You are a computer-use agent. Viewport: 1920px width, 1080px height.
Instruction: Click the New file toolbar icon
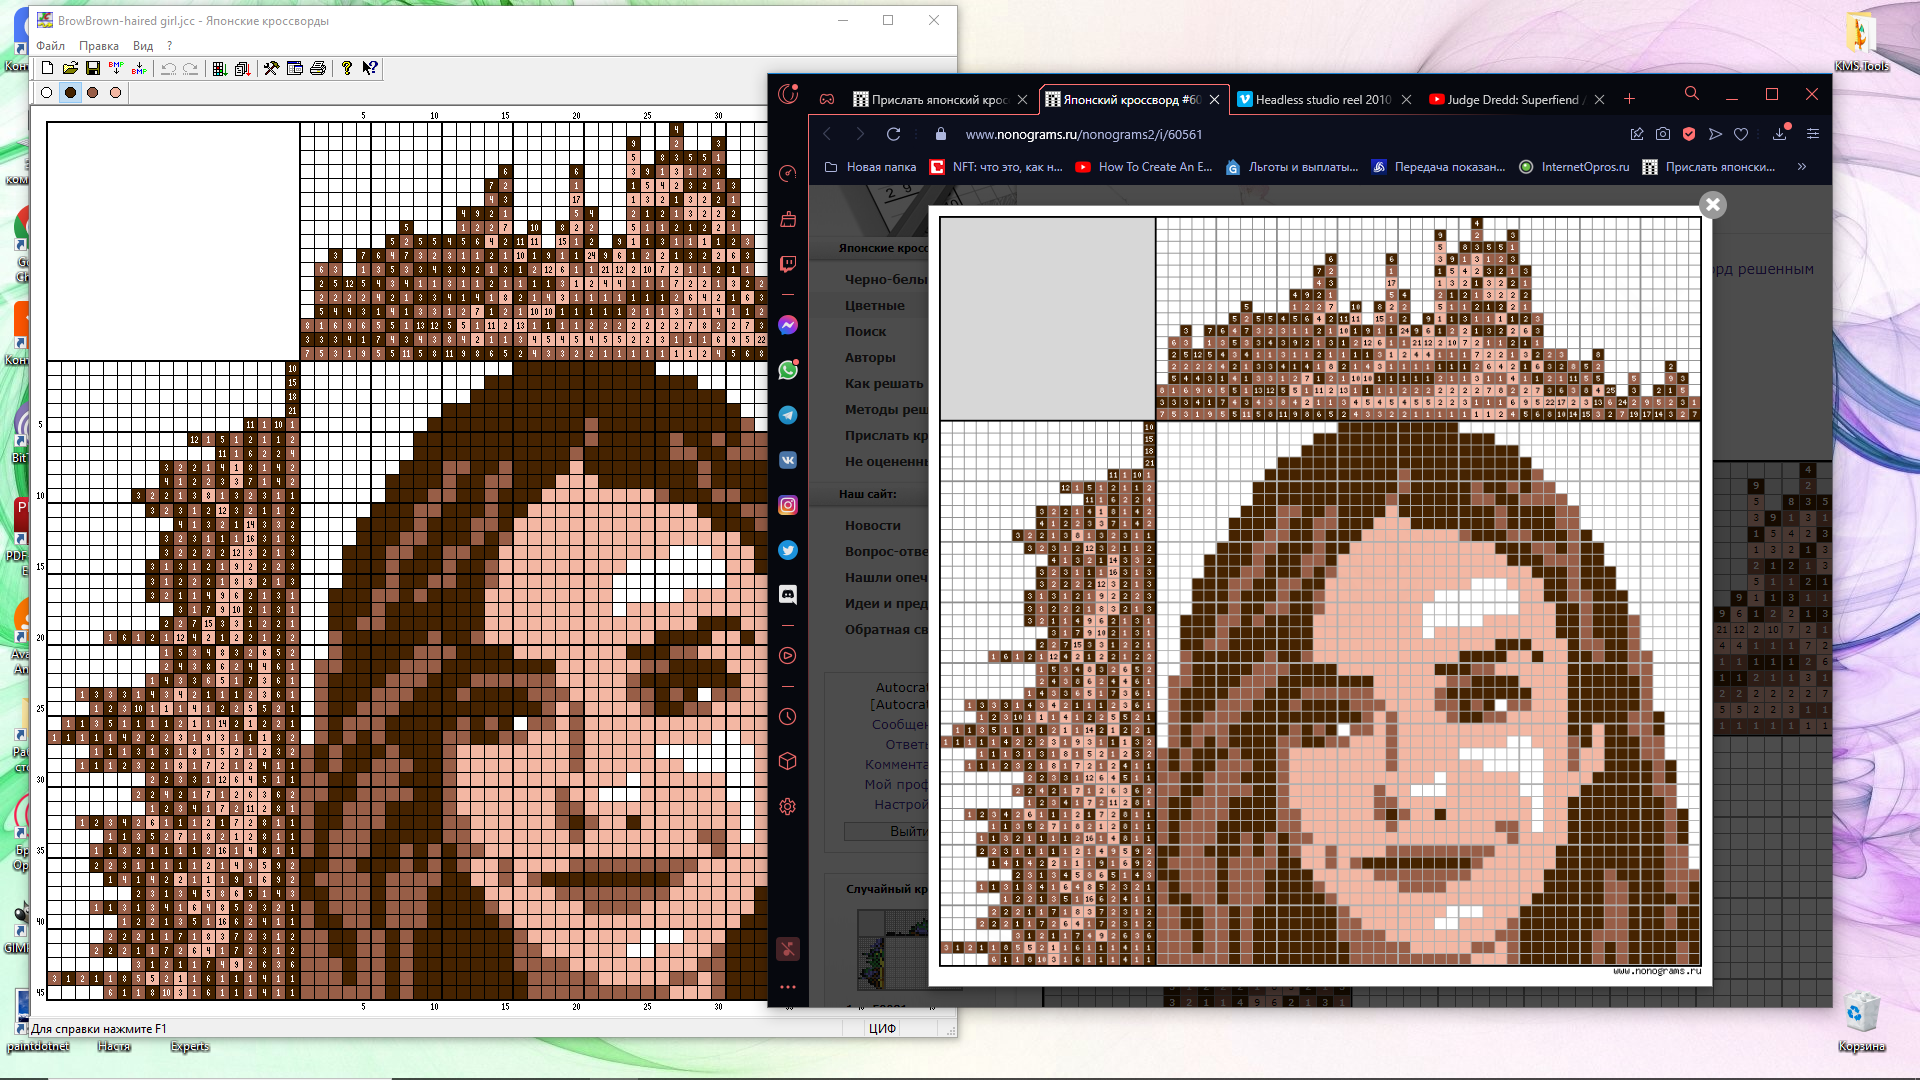click(x=47, y=68)
